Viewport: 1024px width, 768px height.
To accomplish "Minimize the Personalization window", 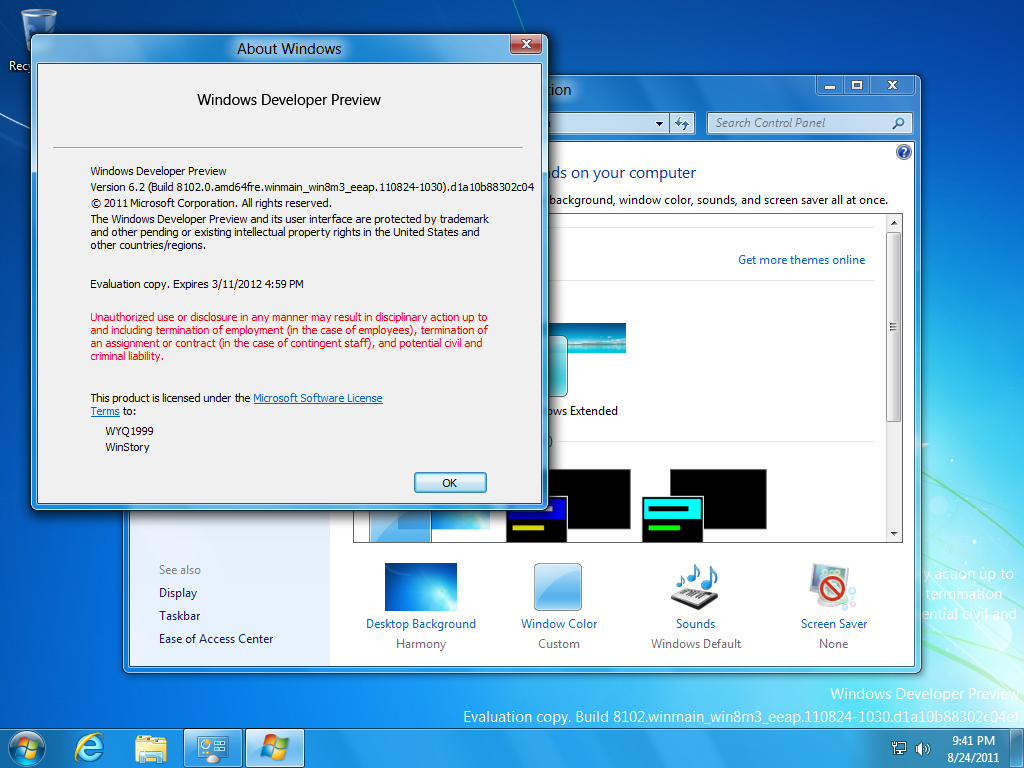I will (x=830, y=86).
